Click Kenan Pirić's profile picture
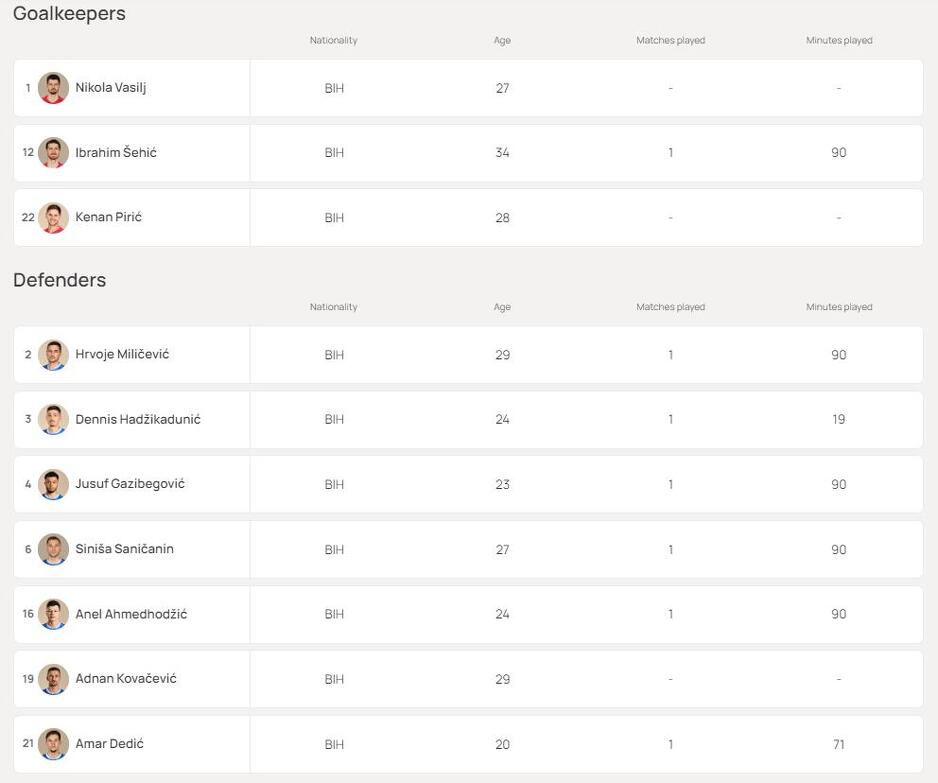The height and width of the screenshot is (783, 938). point(53,218)
